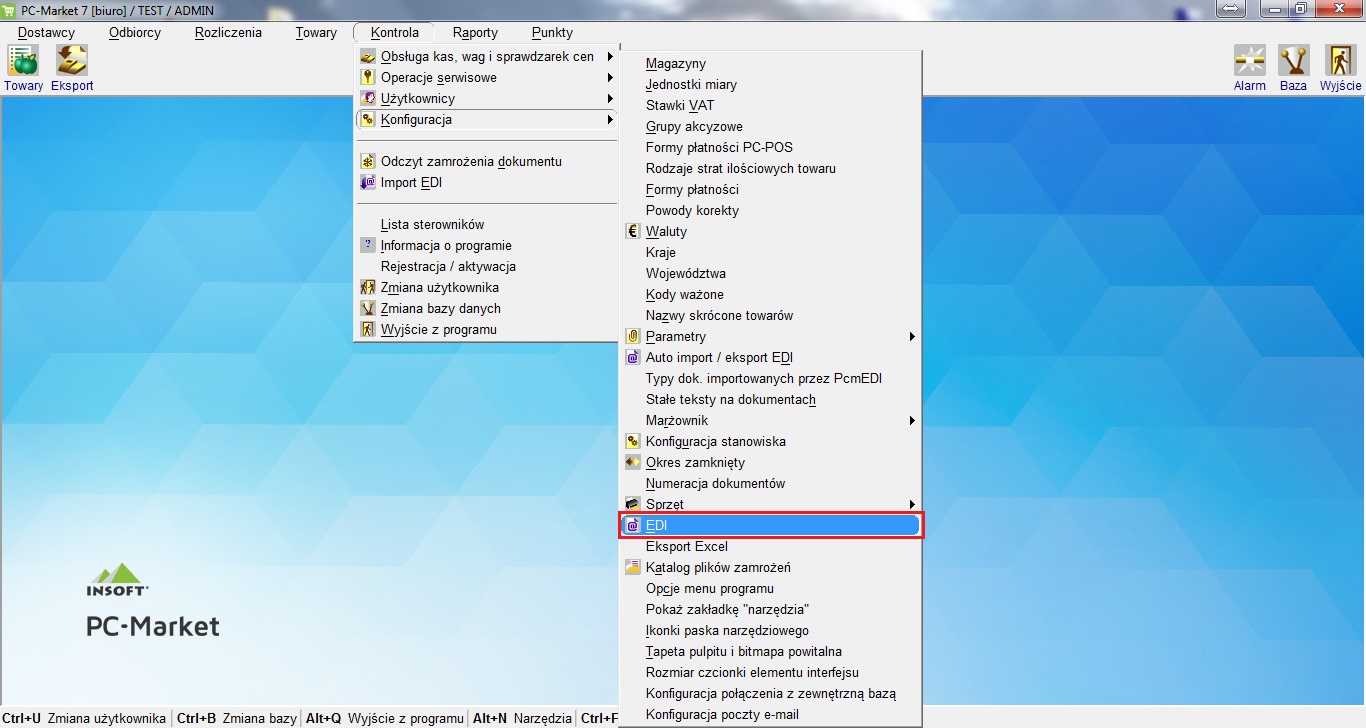Click the icon beside Auto import / eksport EDI
1366x728 pixels.
(633, 358)
